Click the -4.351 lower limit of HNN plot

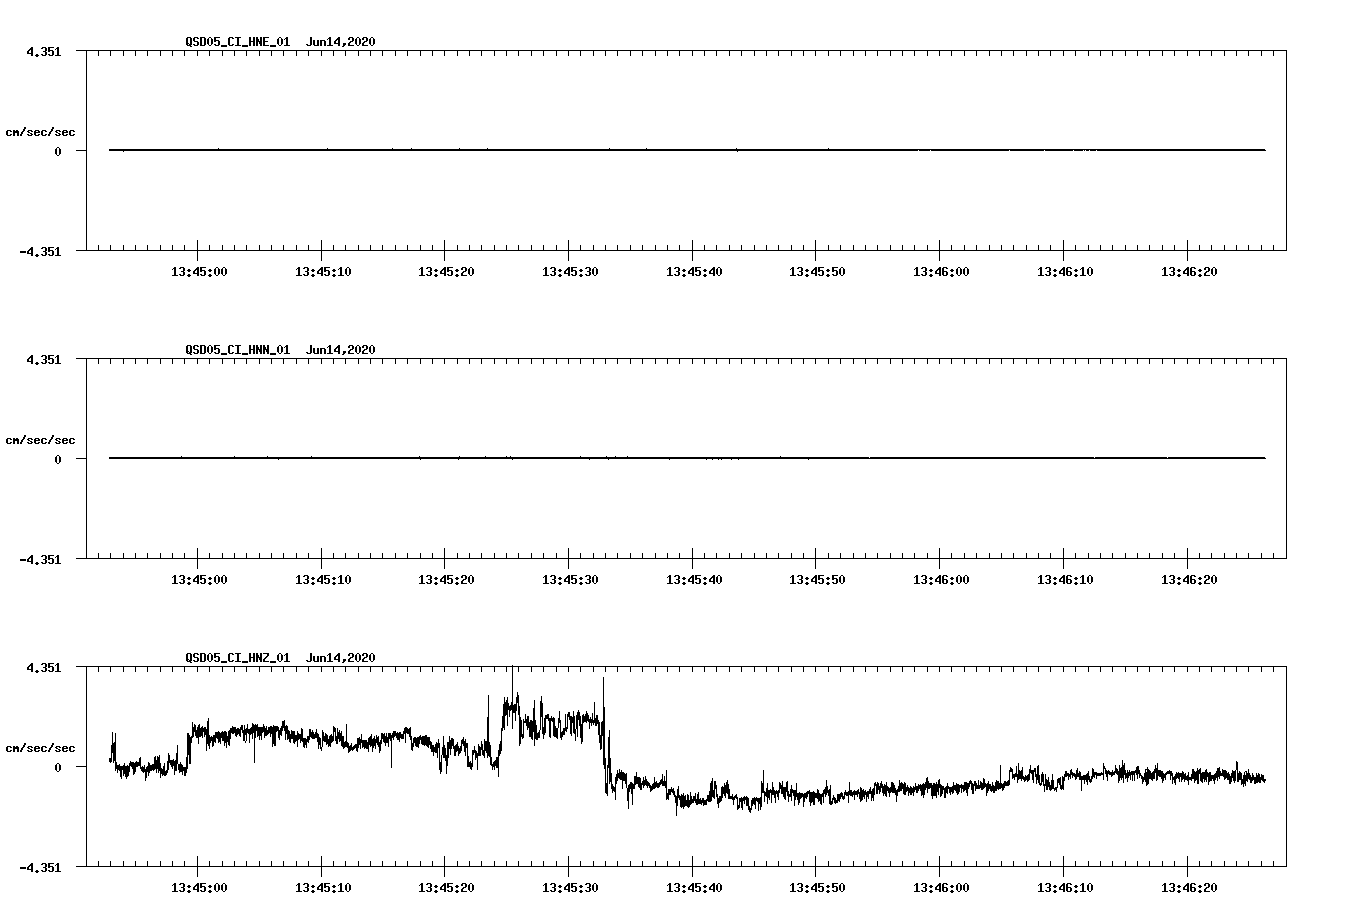[x=41, y=559]
